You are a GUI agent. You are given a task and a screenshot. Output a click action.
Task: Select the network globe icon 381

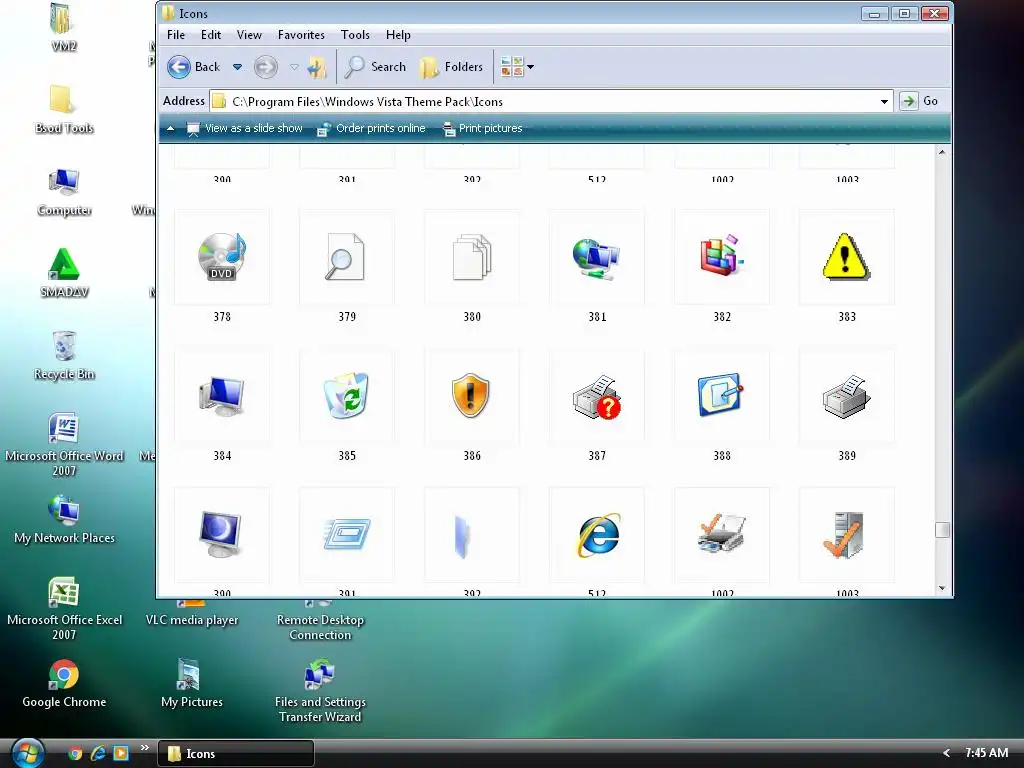(597, 257)
